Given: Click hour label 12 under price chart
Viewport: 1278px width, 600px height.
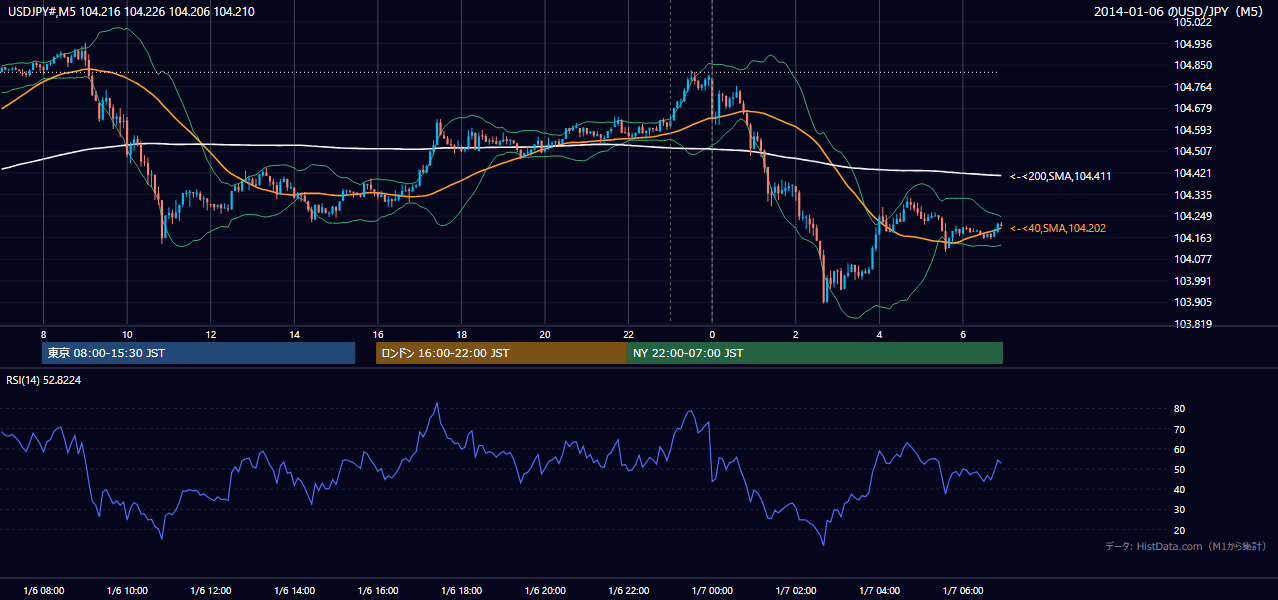Looking at the screenshot, I should tap(211, 334).
